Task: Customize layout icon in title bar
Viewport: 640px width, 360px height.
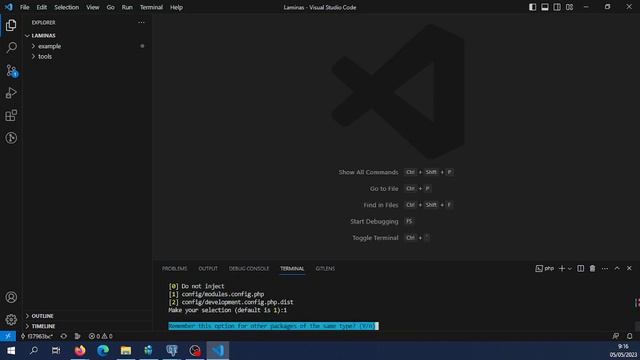Action: point(569,7)
